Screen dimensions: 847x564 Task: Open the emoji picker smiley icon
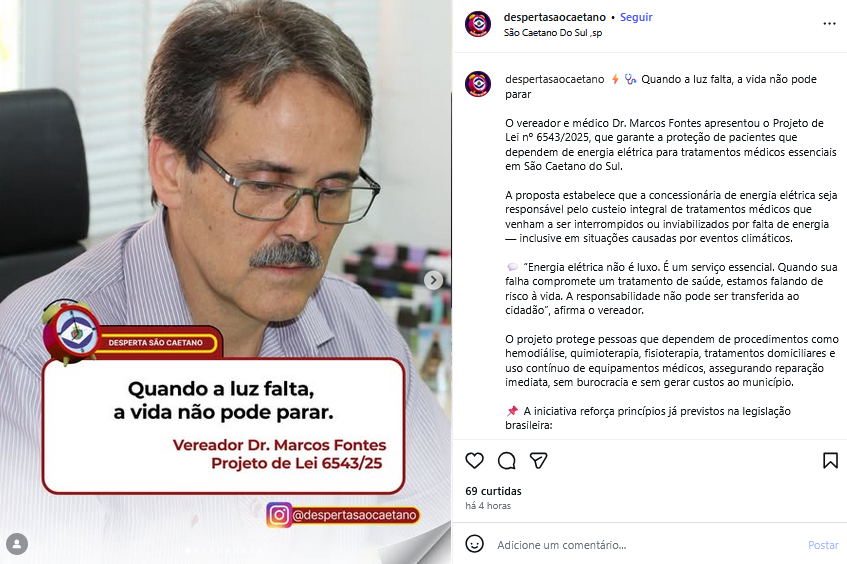click(x=474, y=543)
